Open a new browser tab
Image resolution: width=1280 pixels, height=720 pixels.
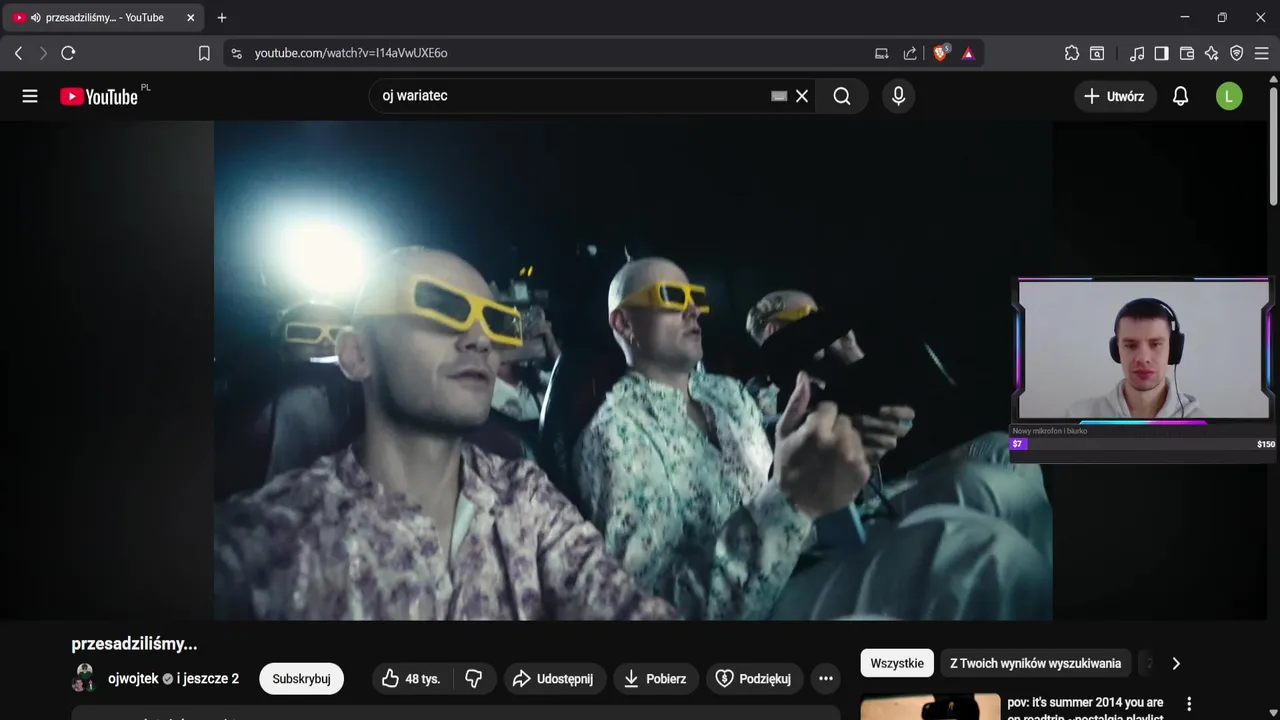[222, 18]
